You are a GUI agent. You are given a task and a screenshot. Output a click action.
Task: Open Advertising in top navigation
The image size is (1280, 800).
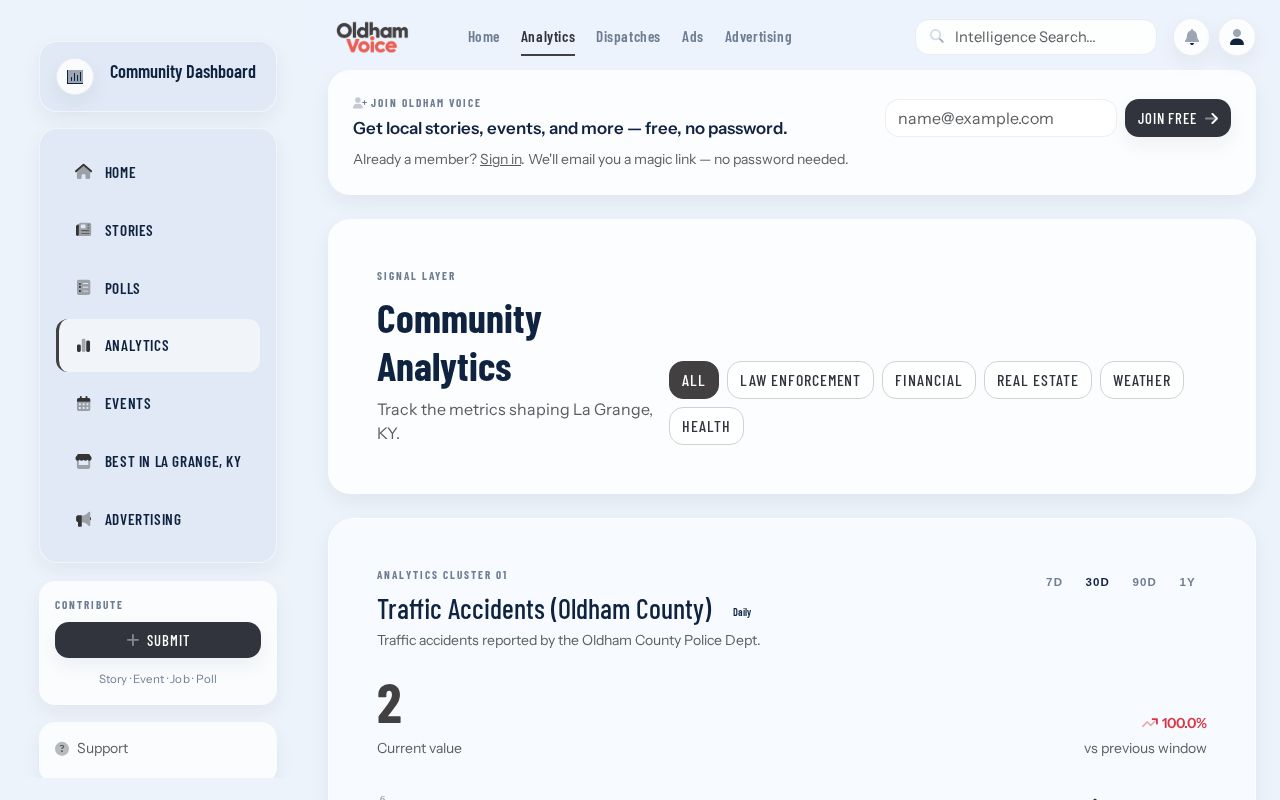pos(758,37)
